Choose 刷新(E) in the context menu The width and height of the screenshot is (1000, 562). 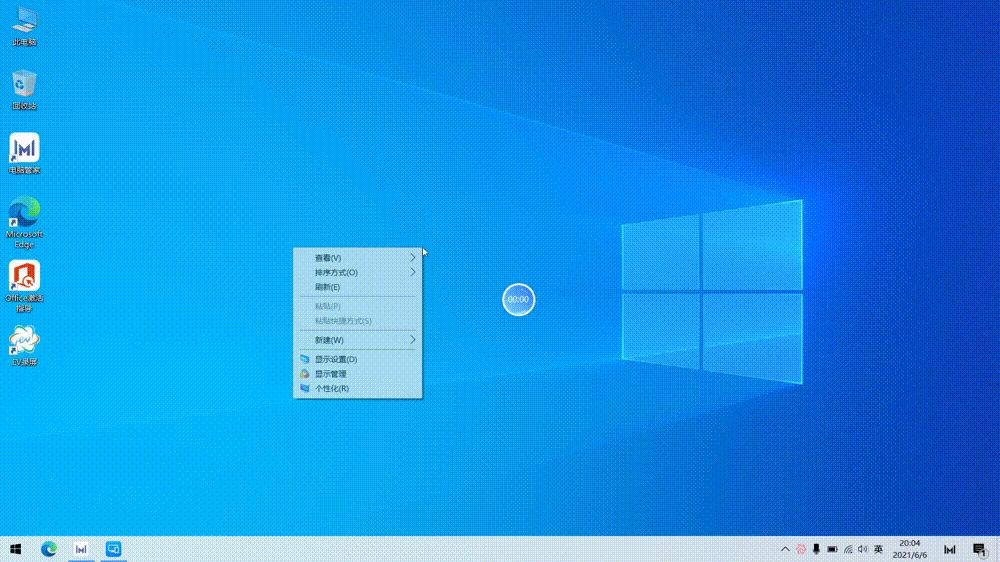tap(358, 287)
